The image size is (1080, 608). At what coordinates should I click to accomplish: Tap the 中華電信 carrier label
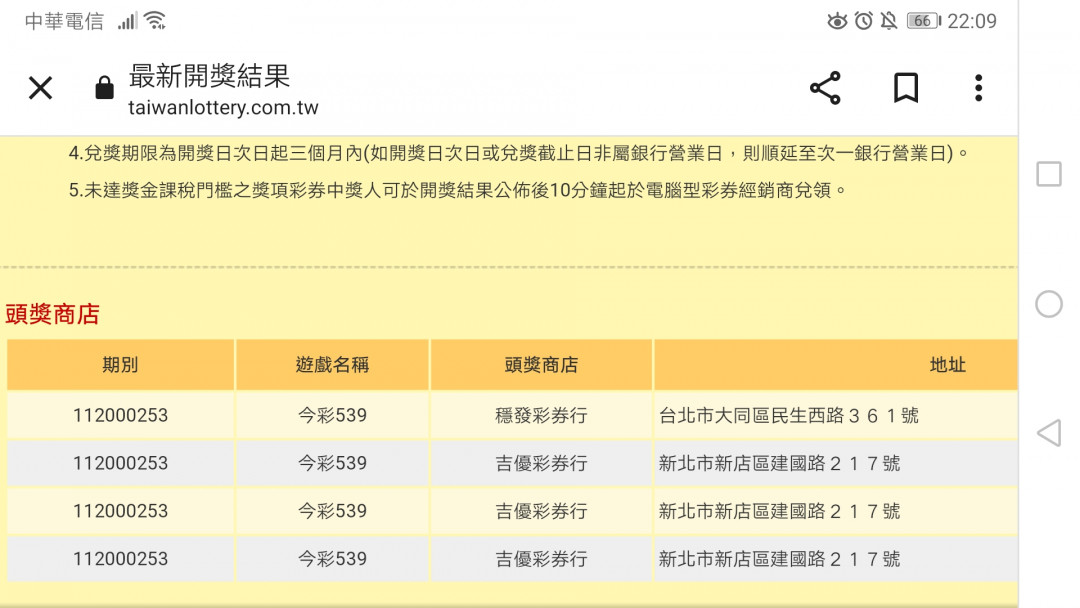[x=64, y=21]
